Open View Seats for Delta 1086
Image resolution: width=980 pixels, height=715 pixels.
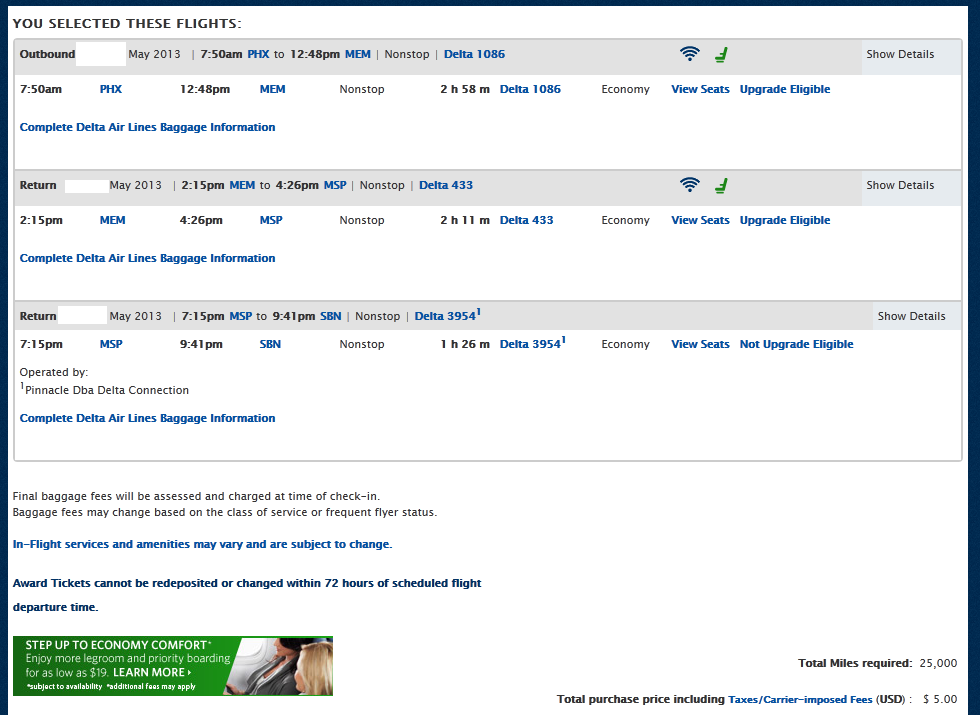[700, 89]
